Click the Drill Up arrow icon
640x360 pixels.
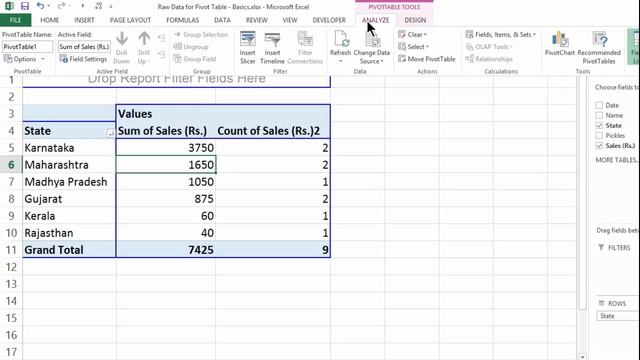pos(144,39)
